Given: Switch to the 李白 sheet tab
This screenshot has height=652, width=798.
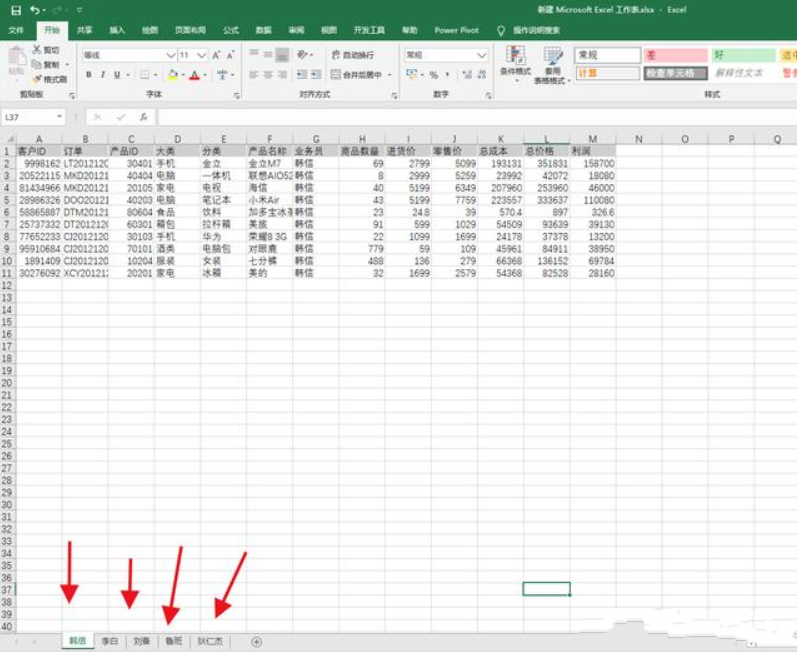Looking at the screenshot, I should [x=110, y=641].
